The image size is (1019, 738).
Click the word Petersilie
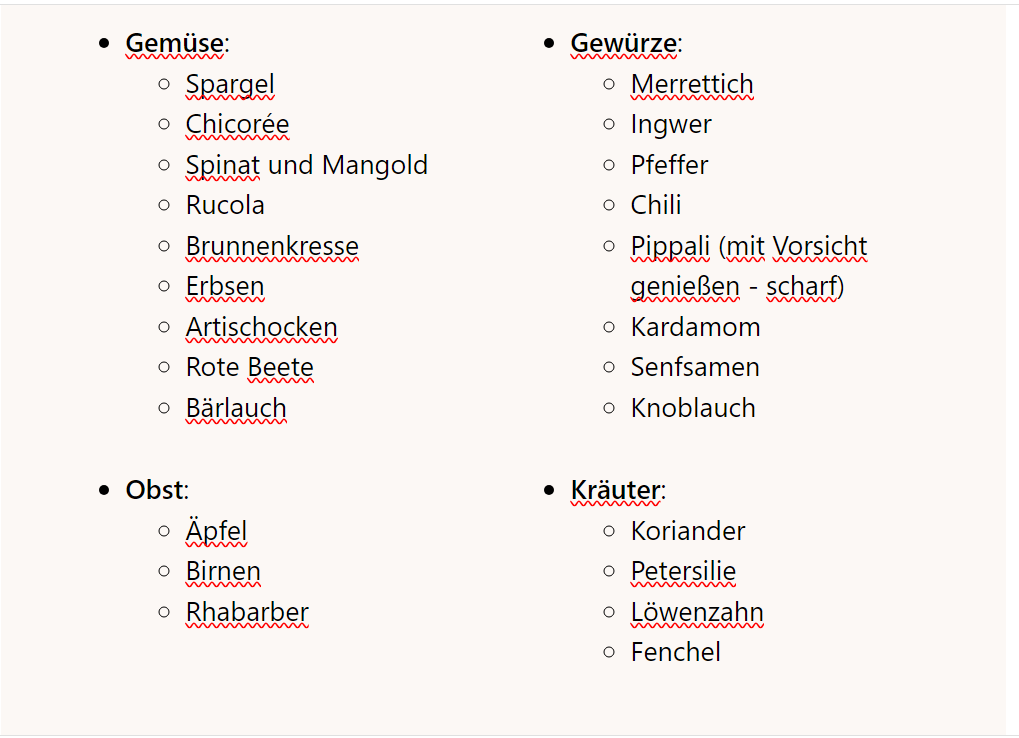point(683,572)
